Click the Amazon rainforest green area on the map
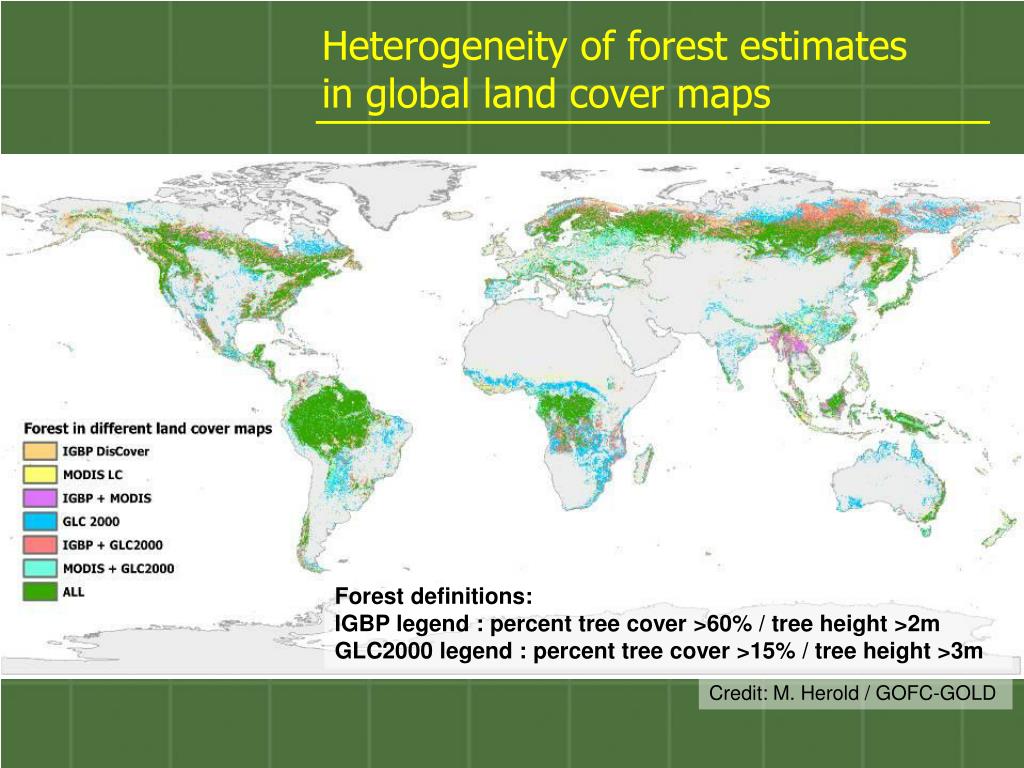 (330, 418)
